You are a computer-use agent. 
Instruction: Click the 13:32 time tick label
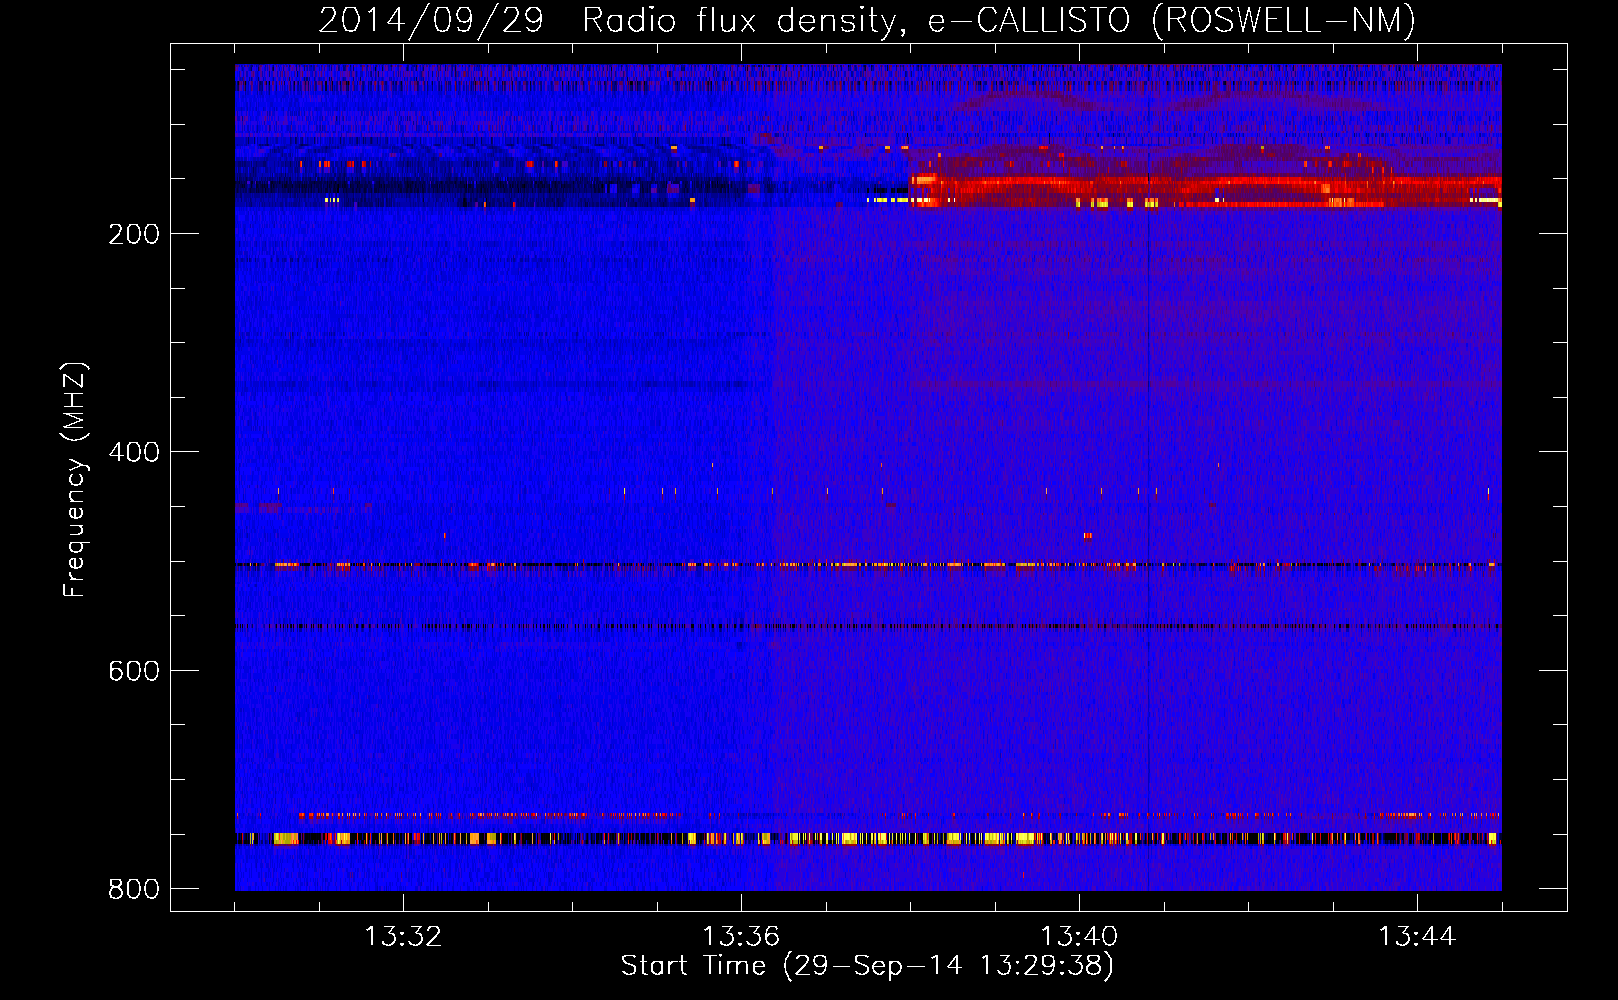pyautogui.click(x=403, y=937)
